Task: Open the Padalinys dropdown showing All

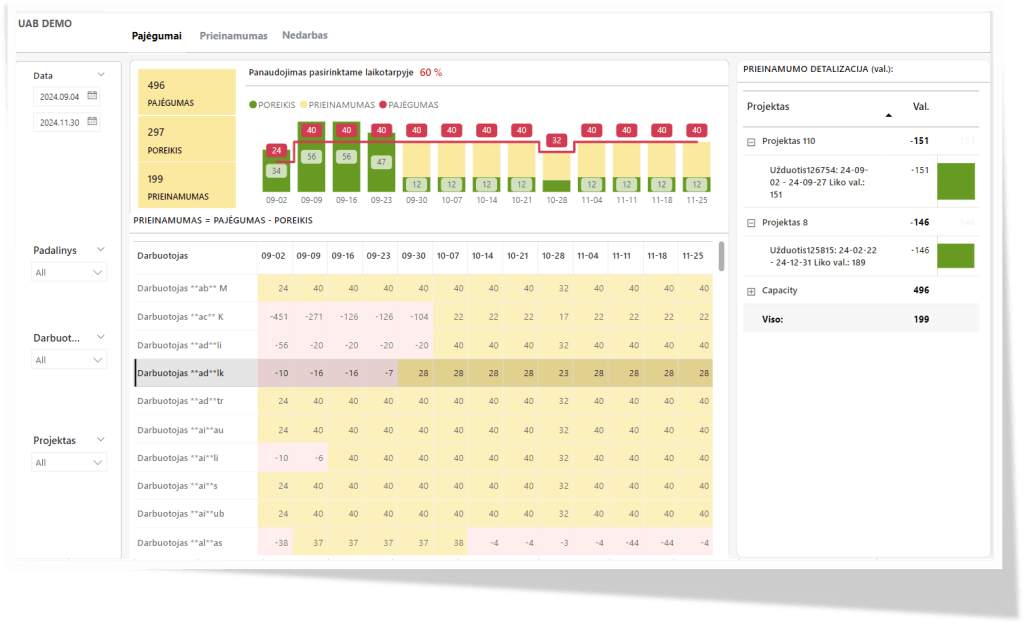Action: 68,272
